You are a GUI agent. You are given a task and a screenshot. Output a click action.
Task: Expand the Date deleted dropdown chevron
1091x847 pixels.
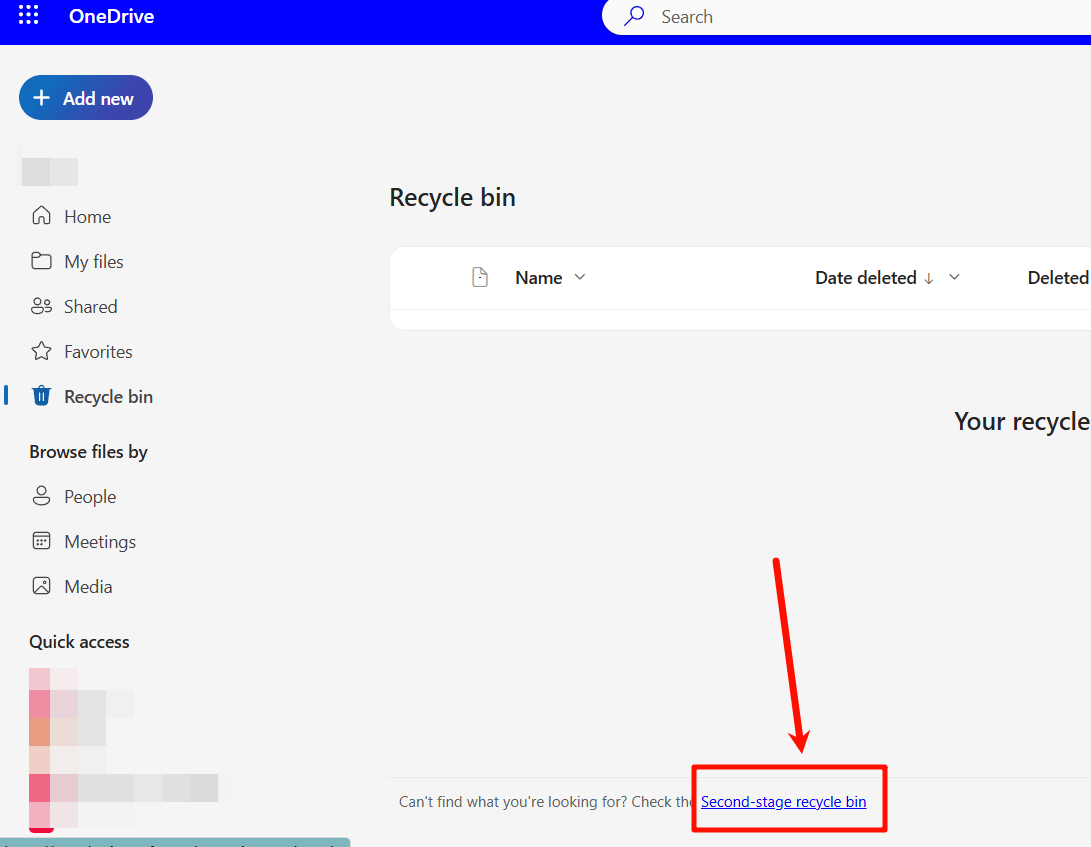coord(954,277)
